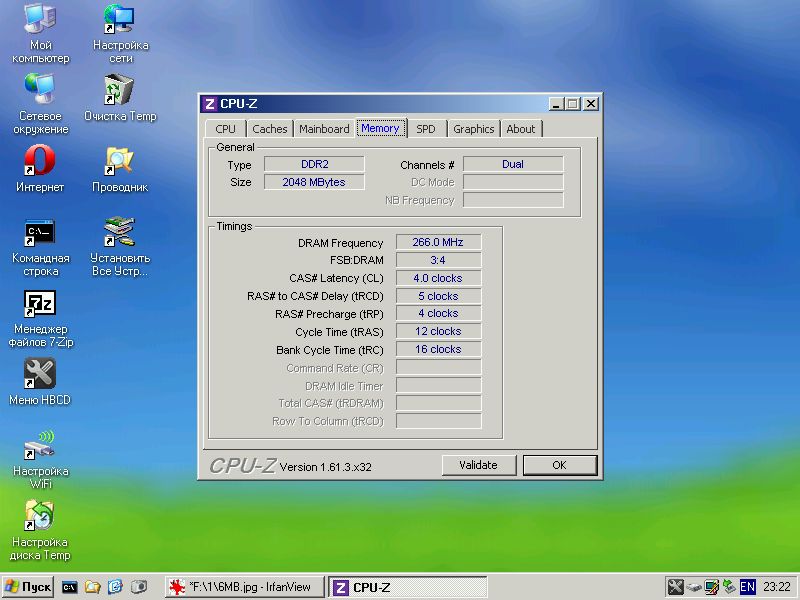
Task: Switch keyboard language via EN indicator
Action: coord(747,587)
